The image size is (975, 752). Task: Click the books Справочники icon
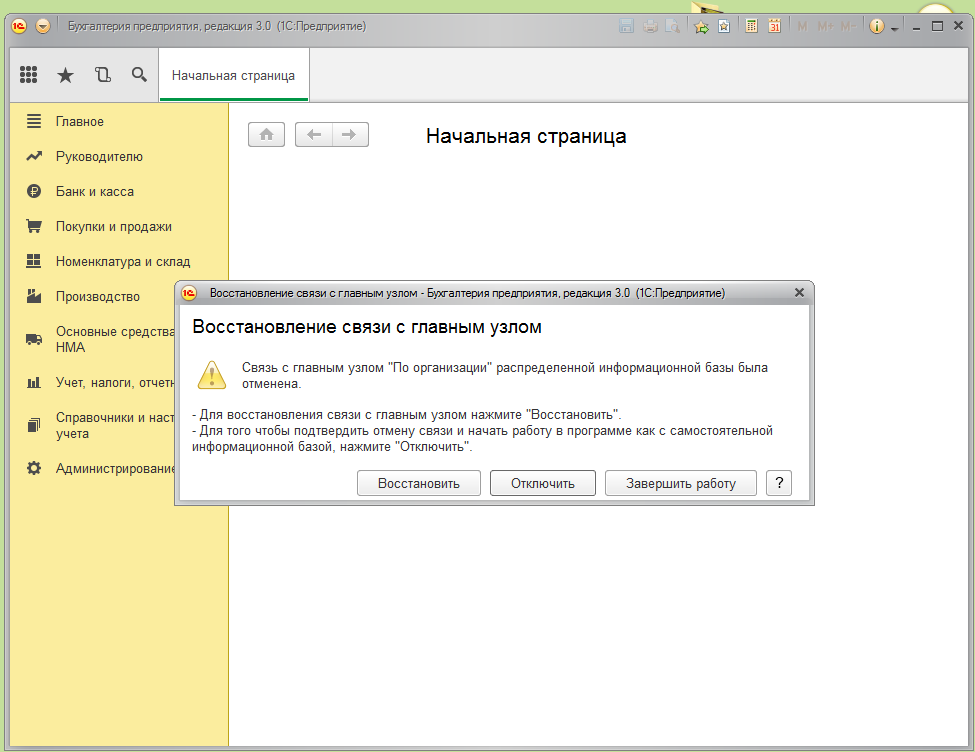(34, 425)
